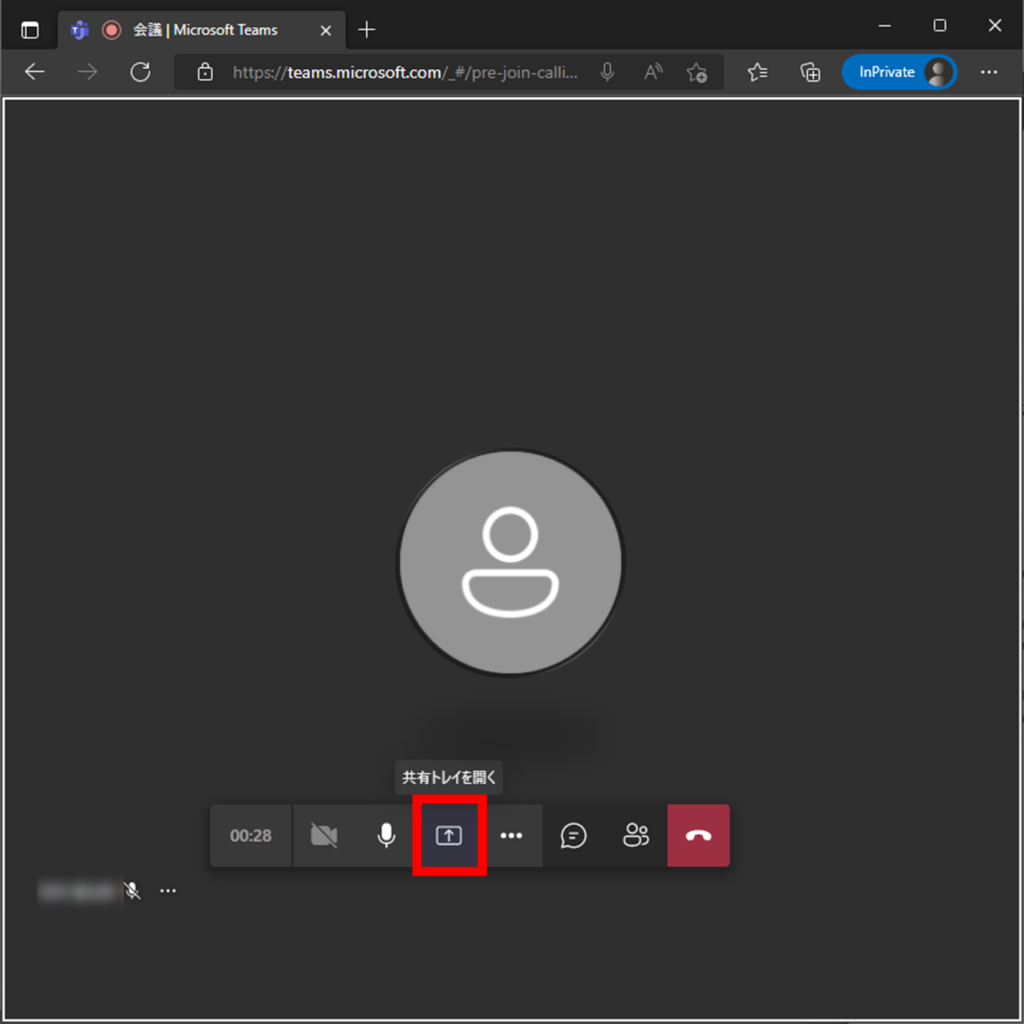The image size is (1024, 1024).
Task: Hang up the call
Action: (698, 836)
